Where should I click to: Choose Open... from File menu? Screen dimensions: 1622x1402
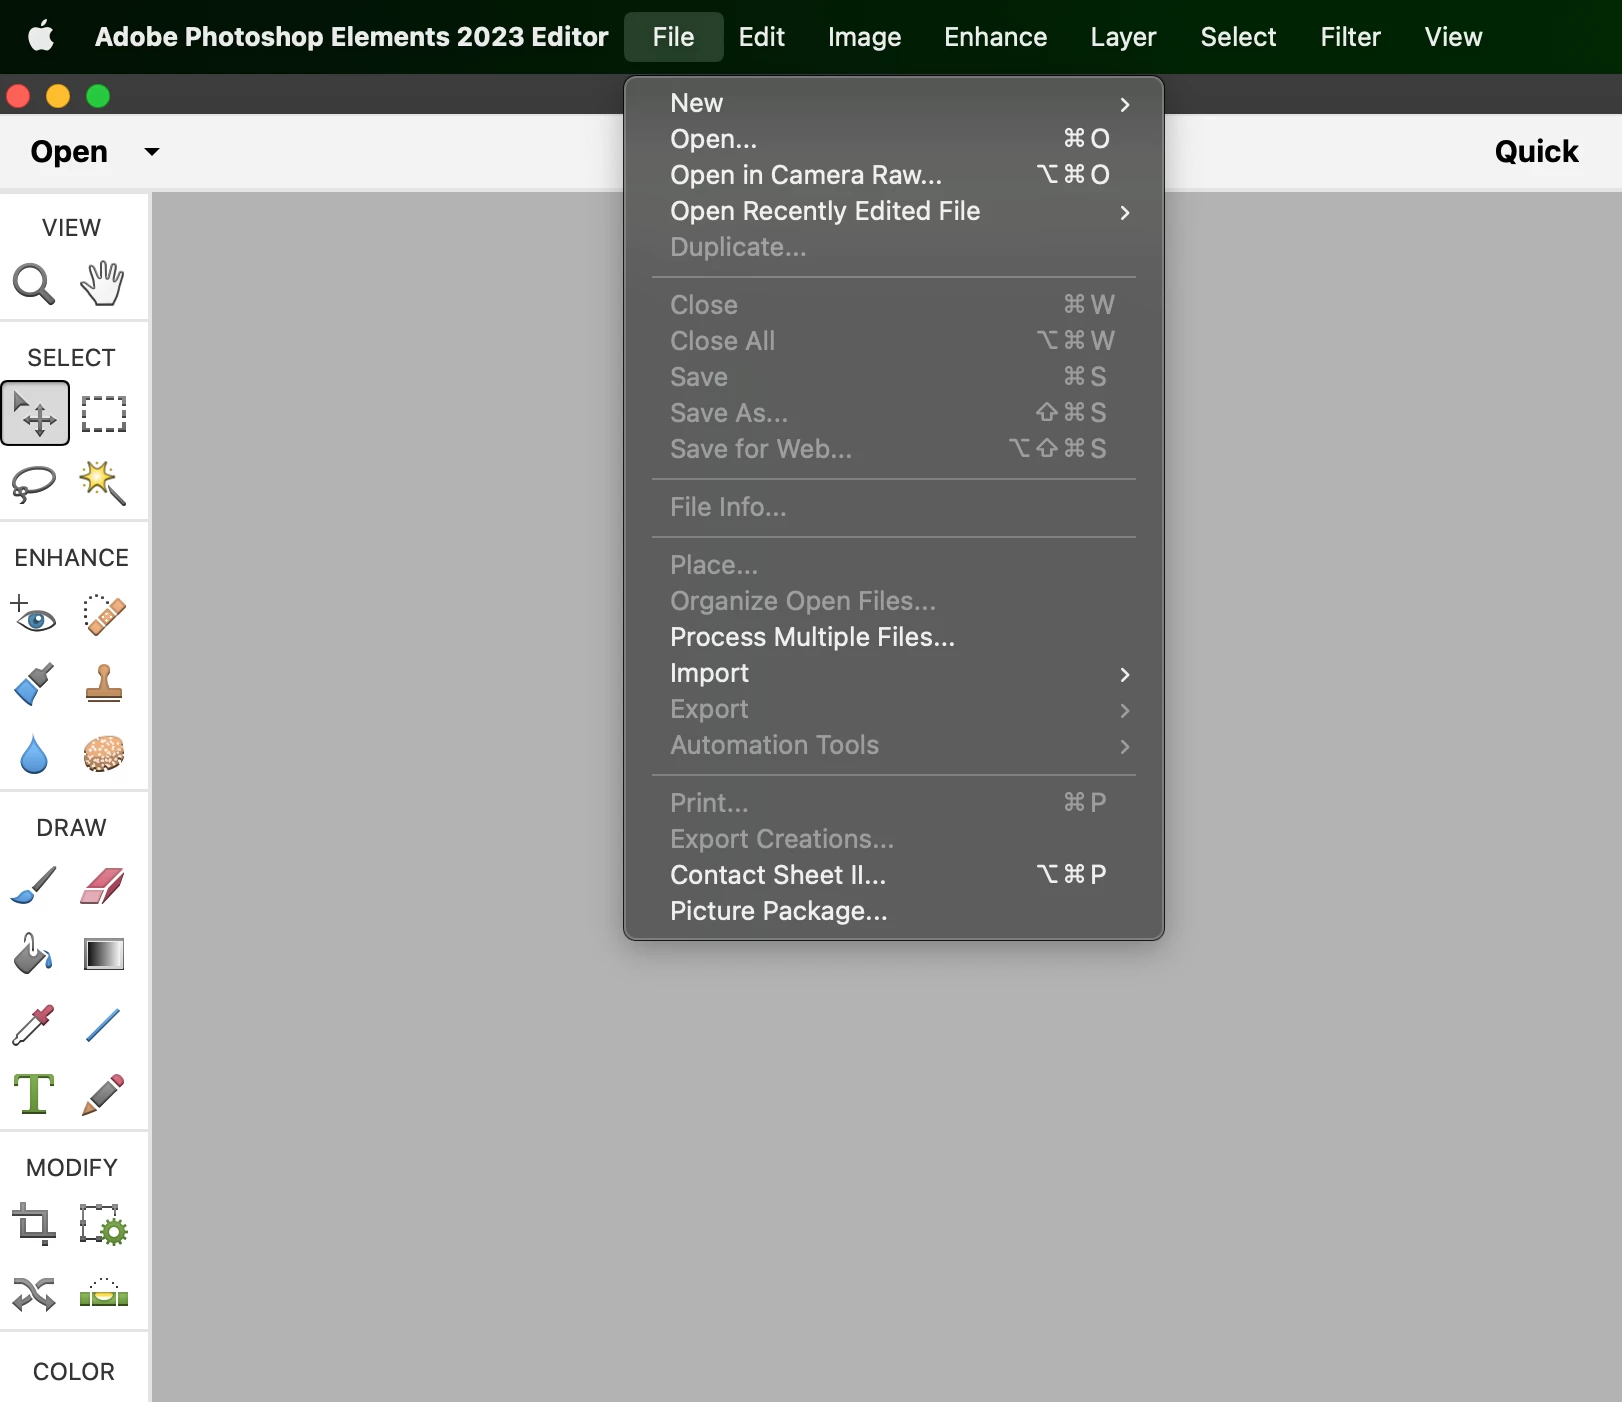894,139
